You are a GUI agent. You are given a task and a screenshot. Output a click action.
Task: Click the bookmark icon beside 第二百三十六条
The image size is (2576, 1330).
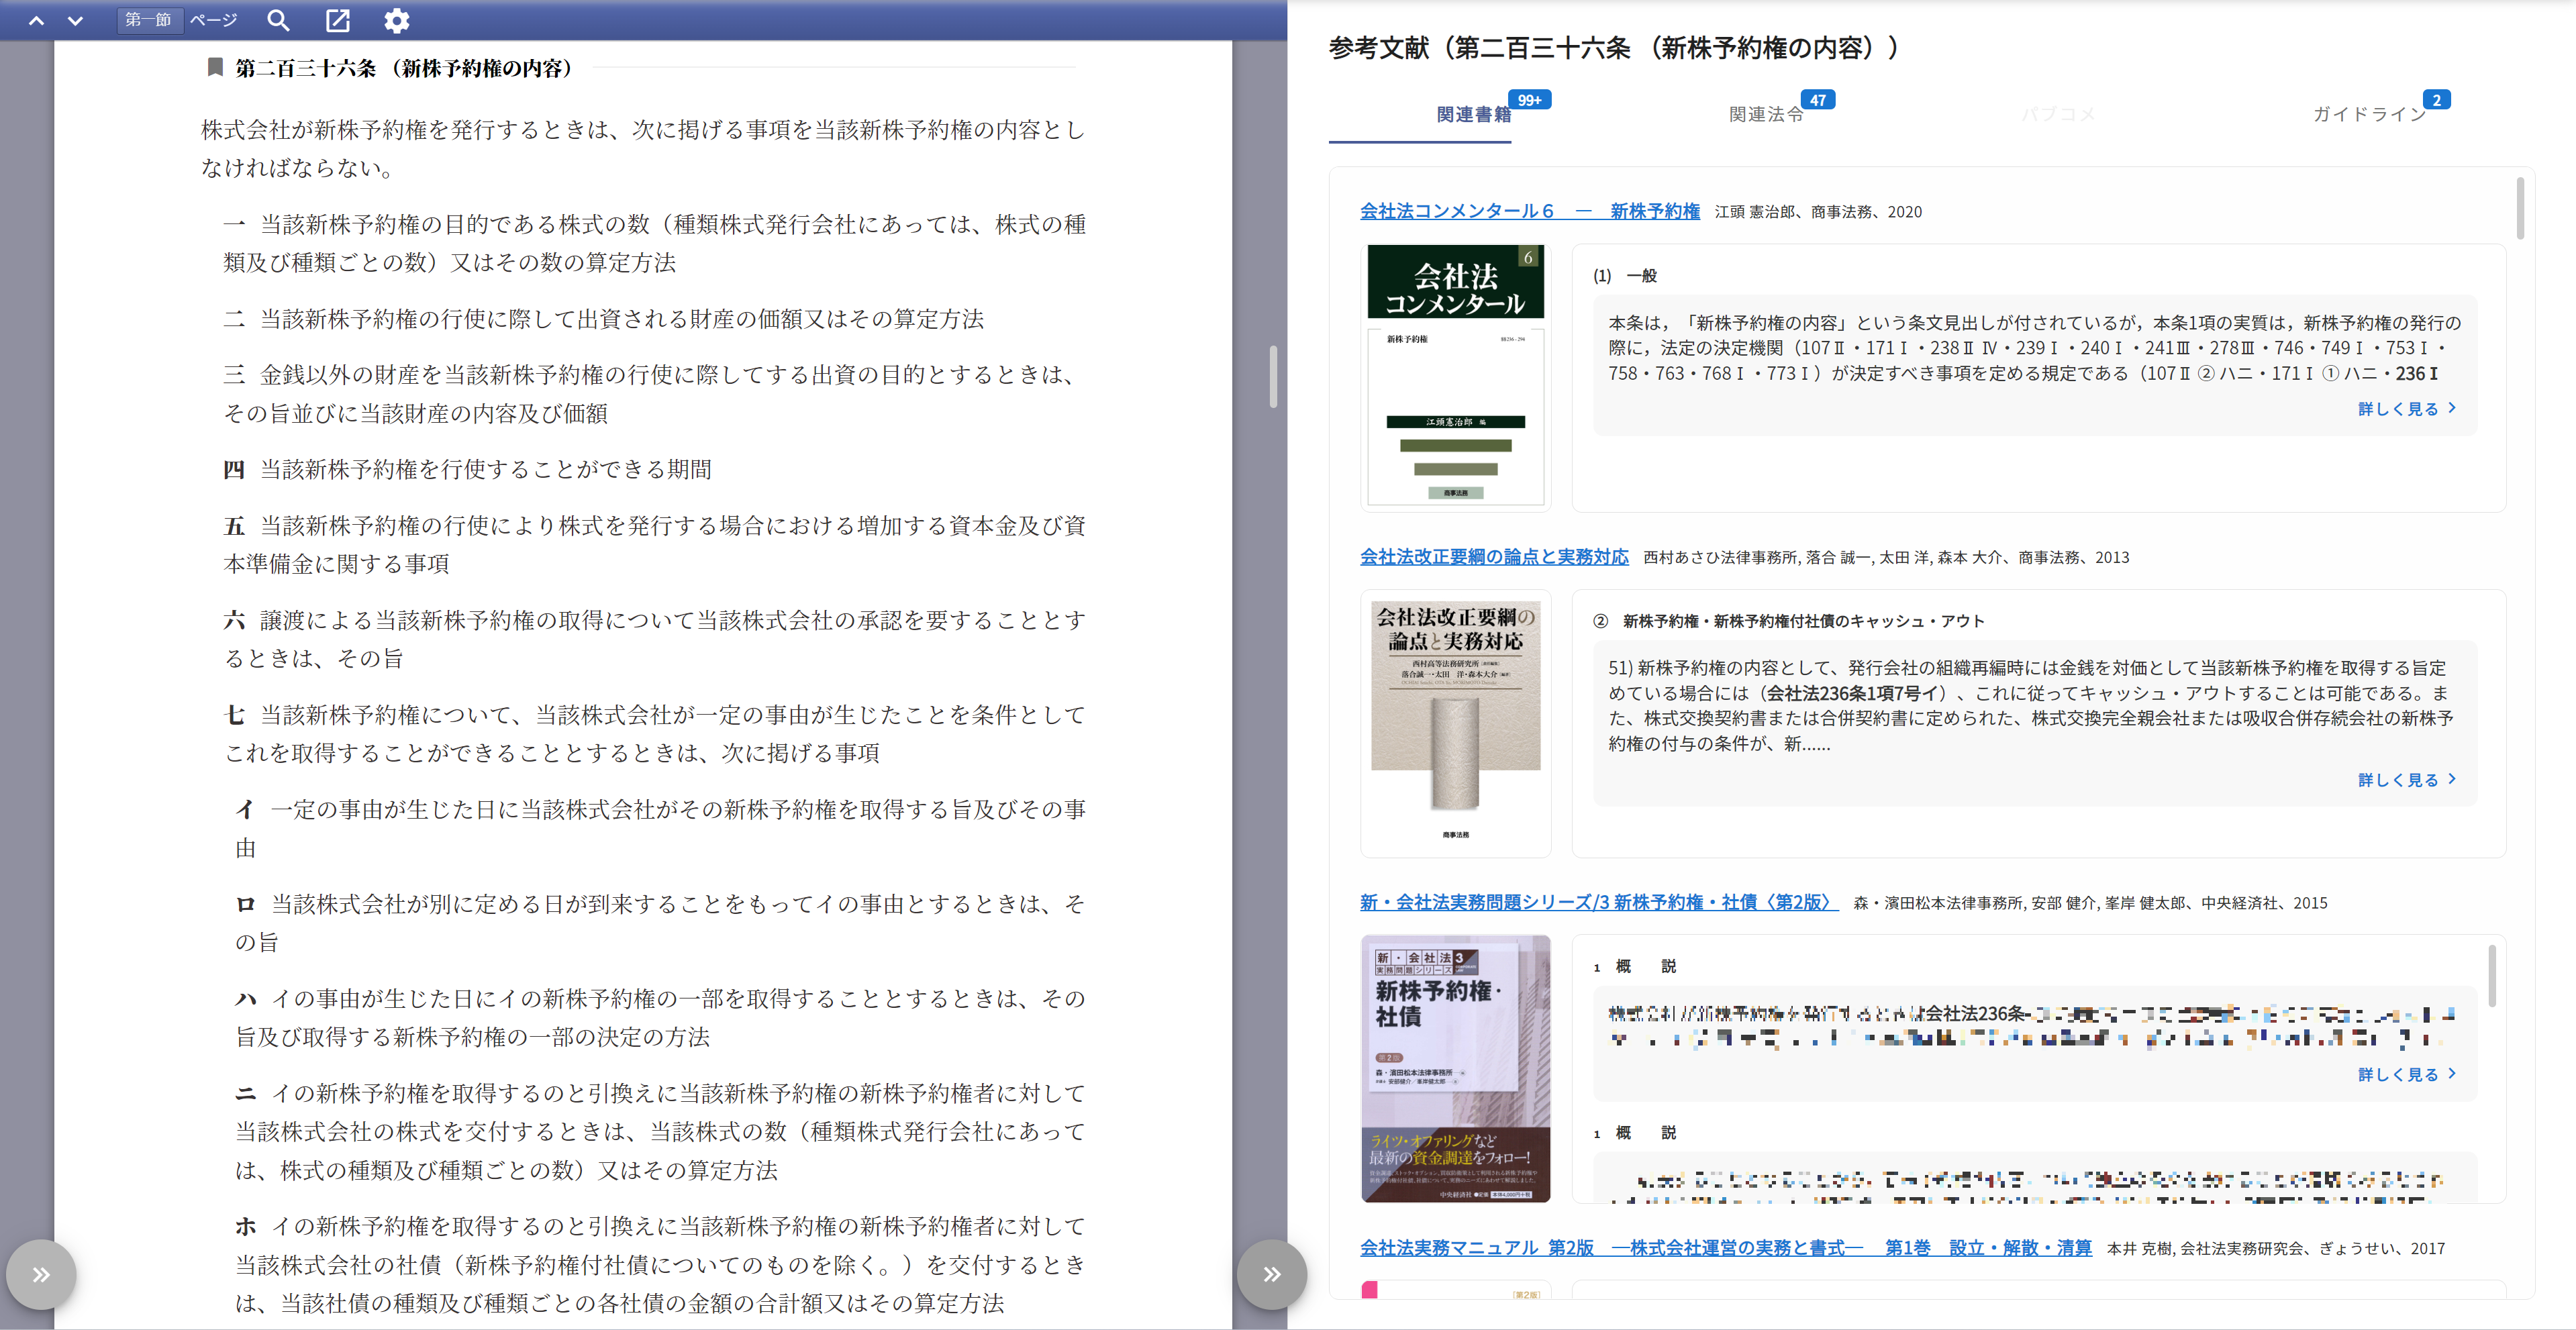coord(214,68)
